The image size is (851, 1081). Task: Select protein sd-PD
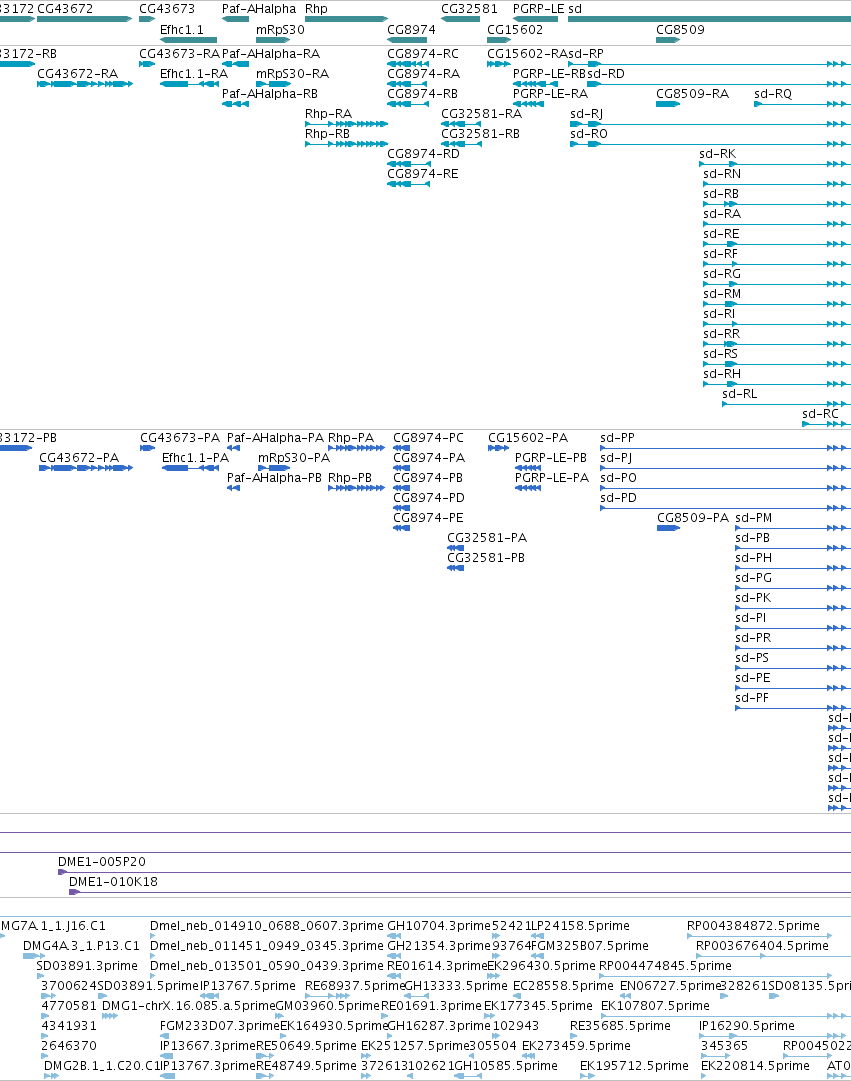619,498
